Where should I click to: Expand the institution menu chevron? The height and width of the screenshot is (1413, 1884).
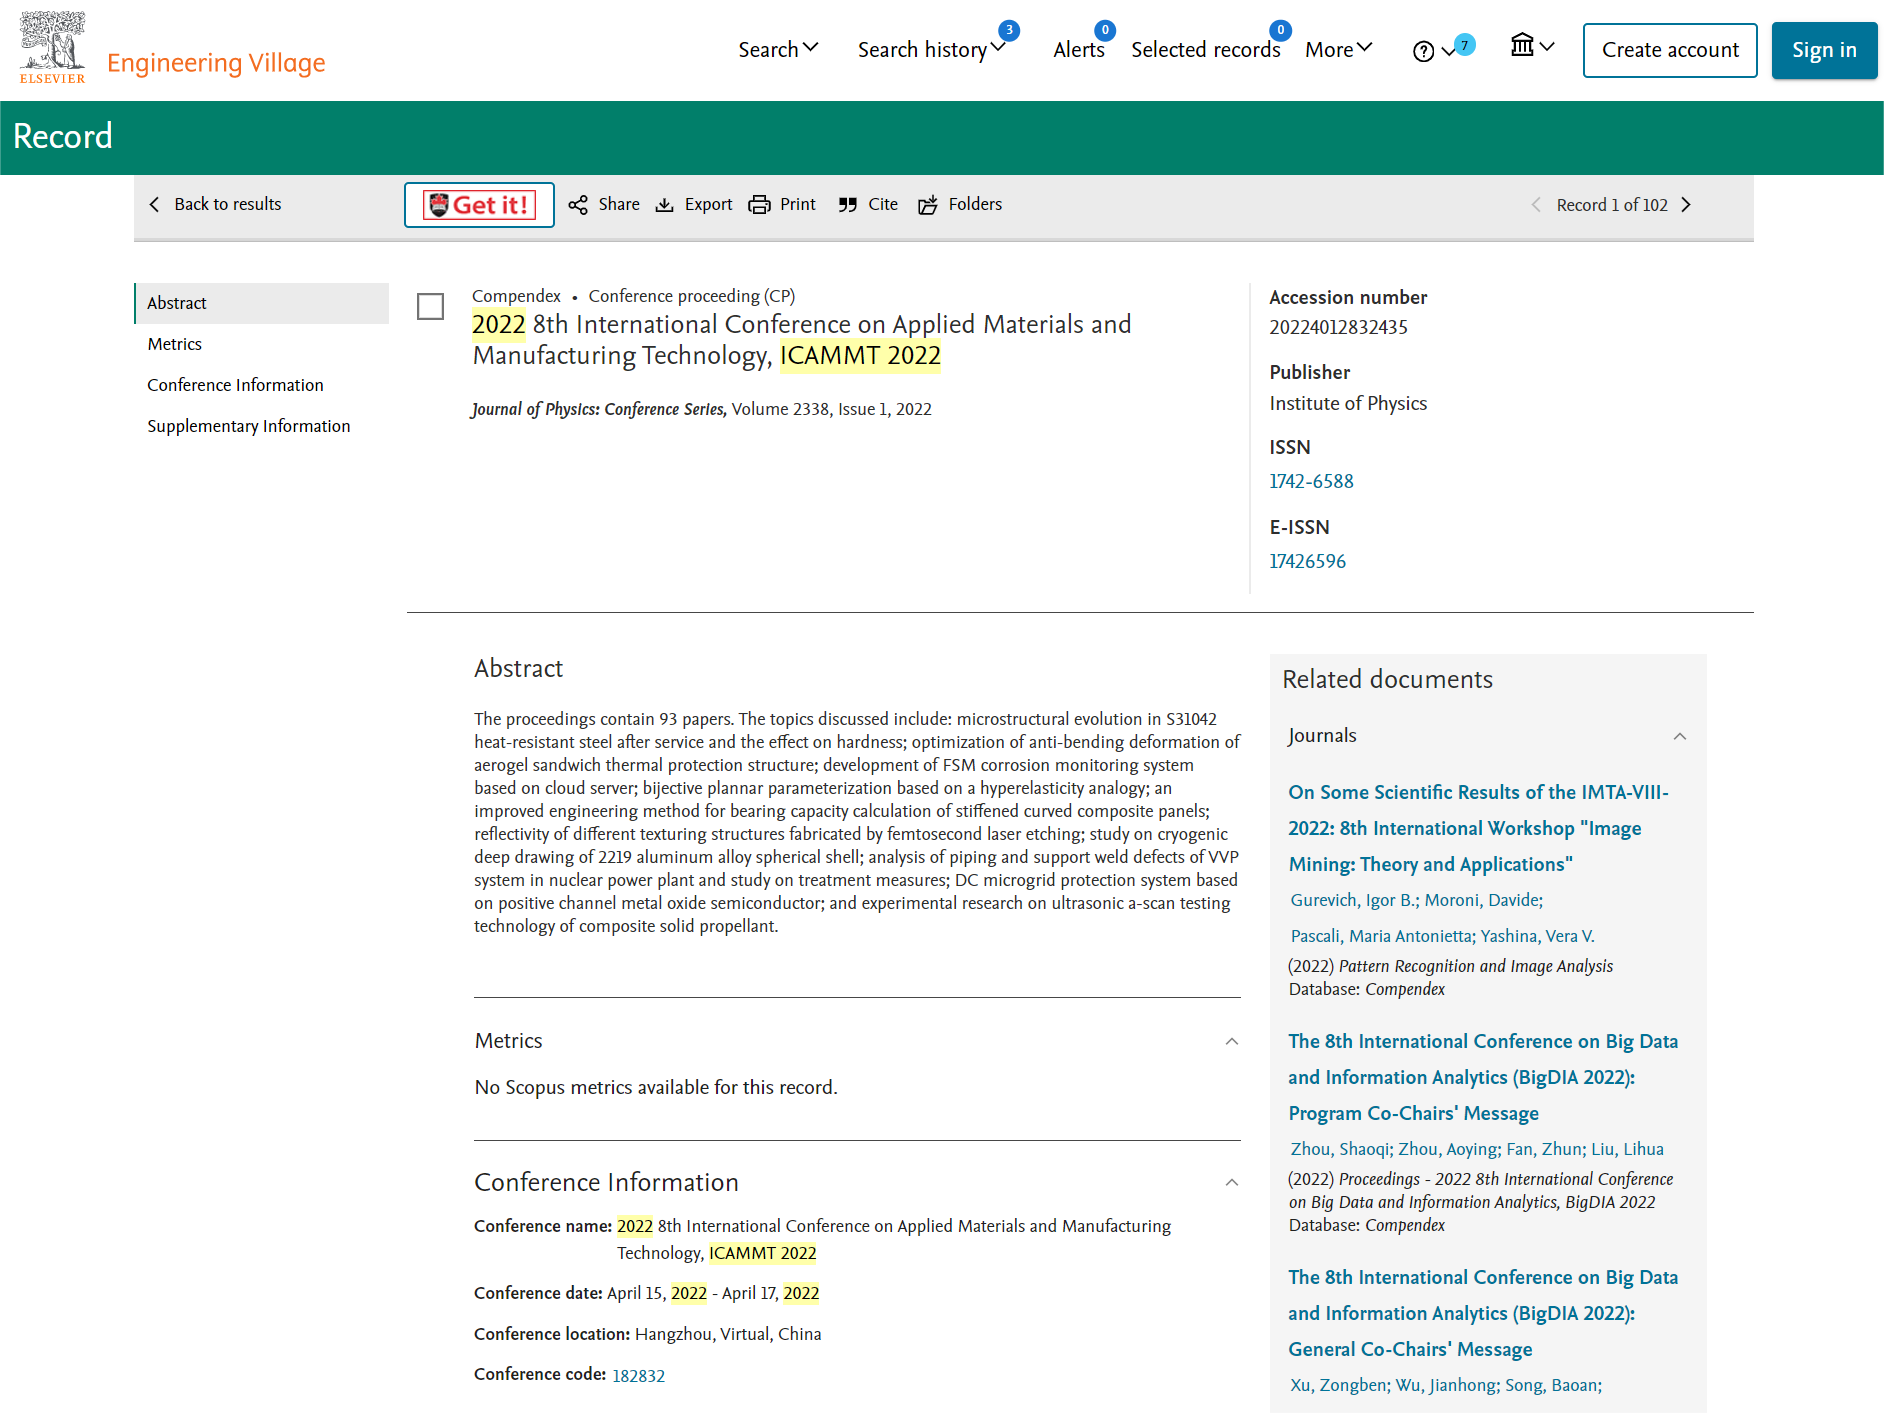coord(1547,46)
